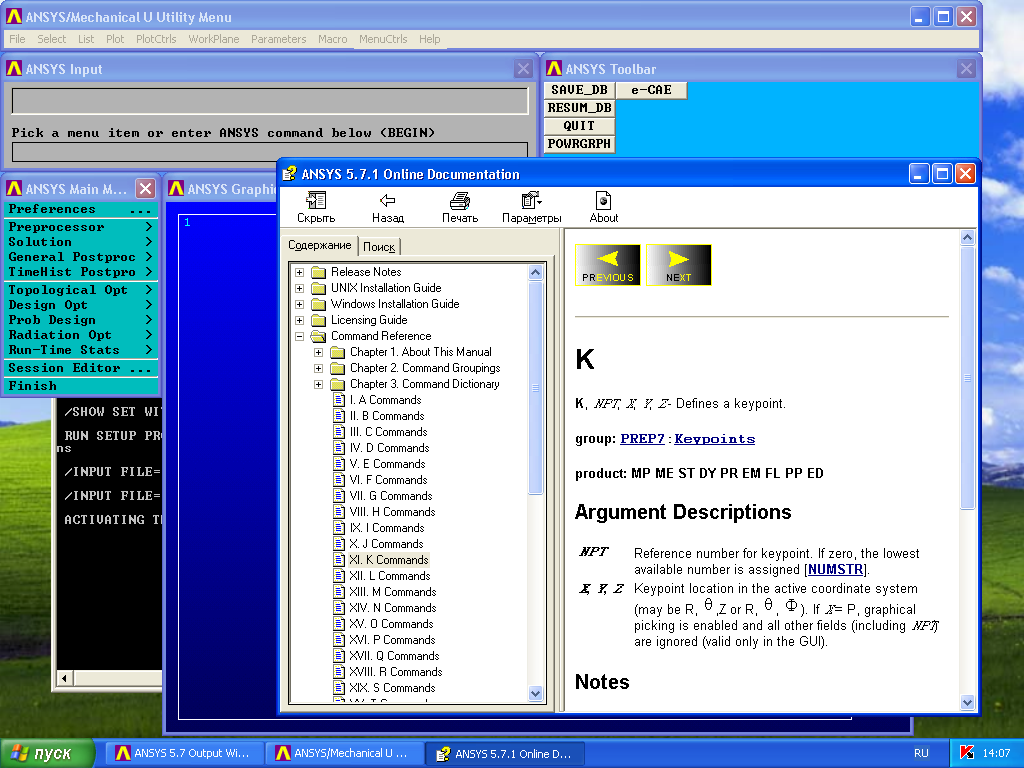Click the RU language indicator

[x=921, y=753]
